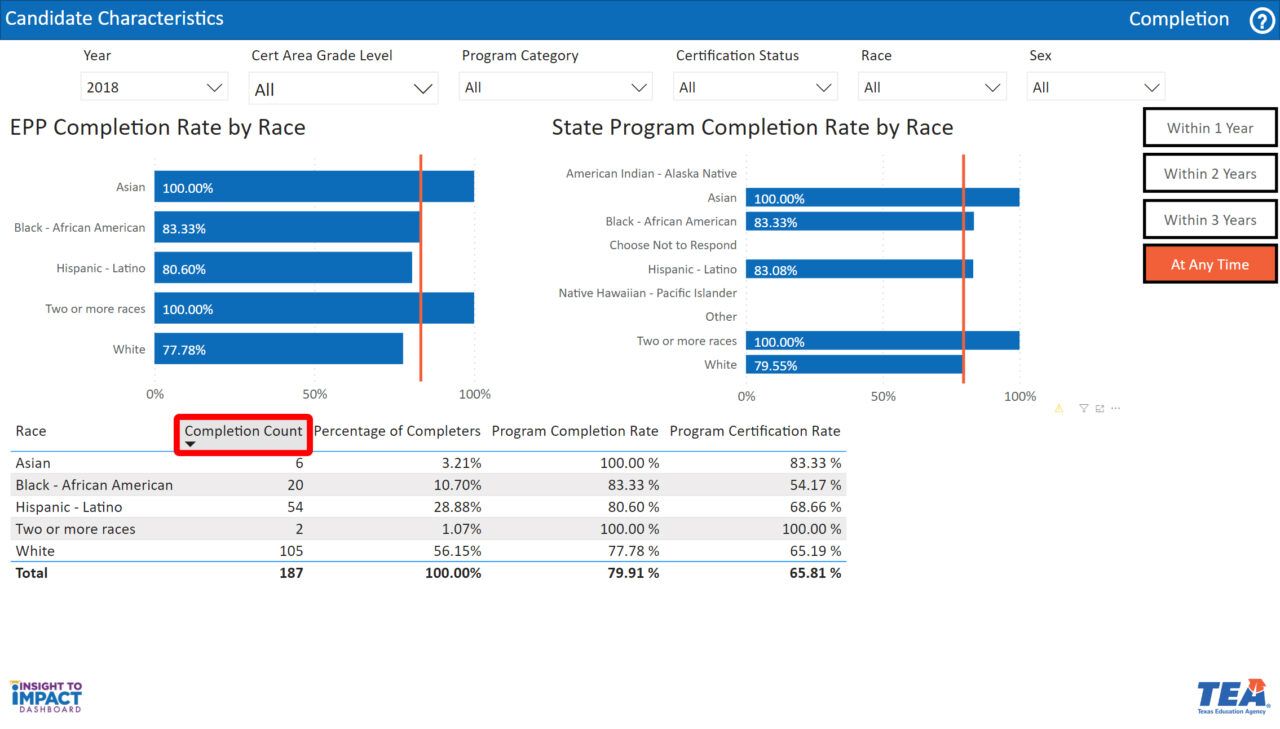Select the Within 1 Year option

tap(1209, 128)
